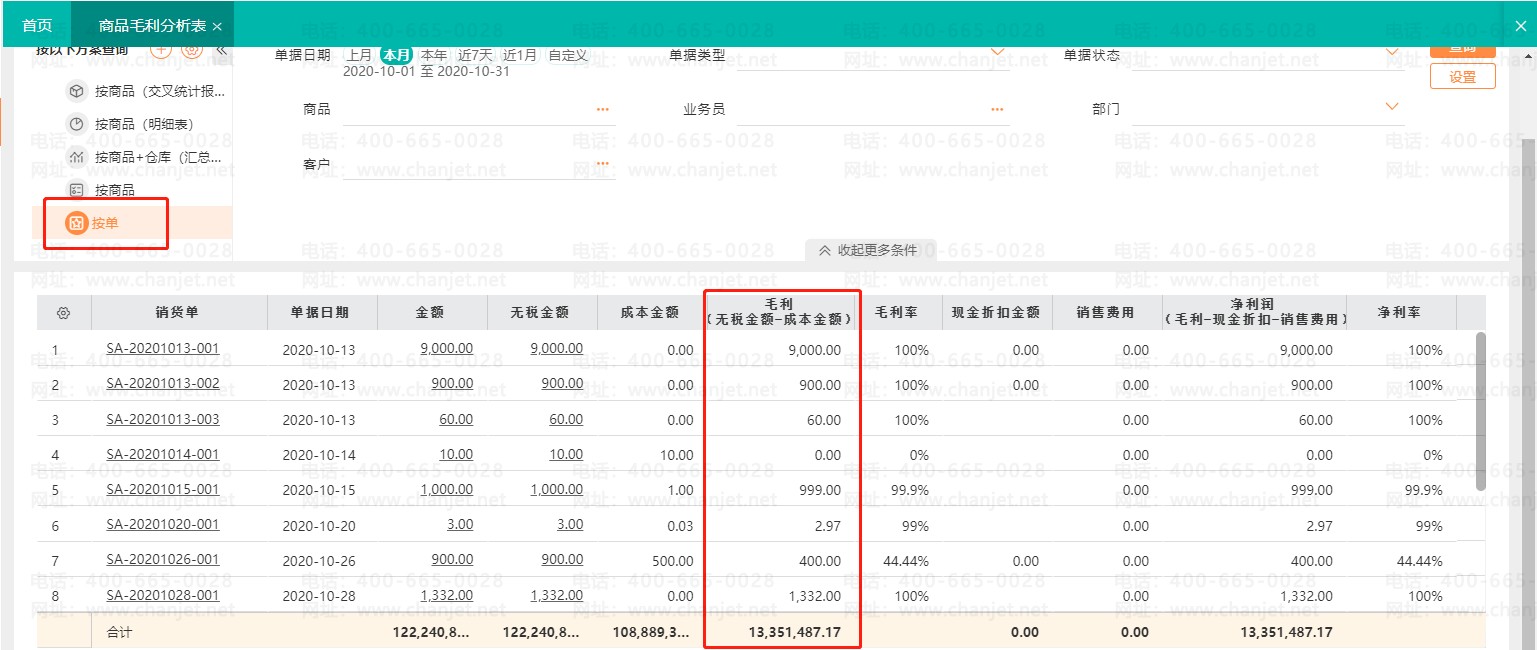The image size is (1537, 650).
Task: Open table column settings gear icon
Action: [x=64, y=313]
